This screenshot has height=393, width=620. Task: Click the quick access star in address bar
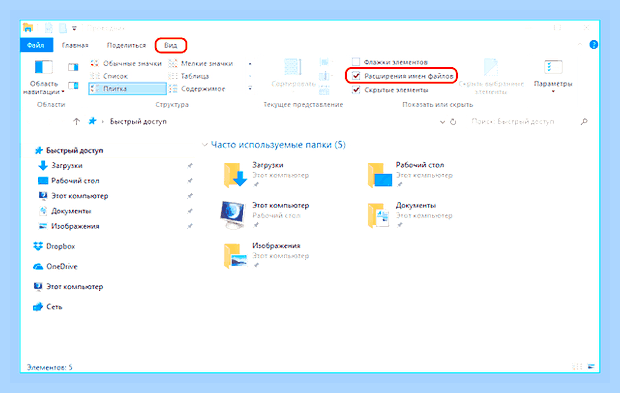(92, 121)
